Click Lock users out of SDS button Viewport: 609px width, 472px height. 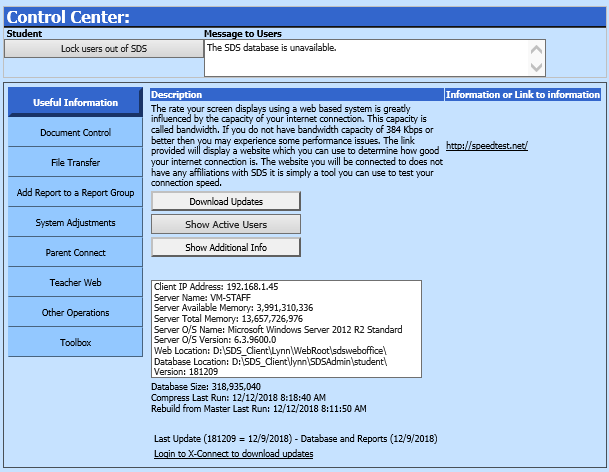(x=103, y=49)
